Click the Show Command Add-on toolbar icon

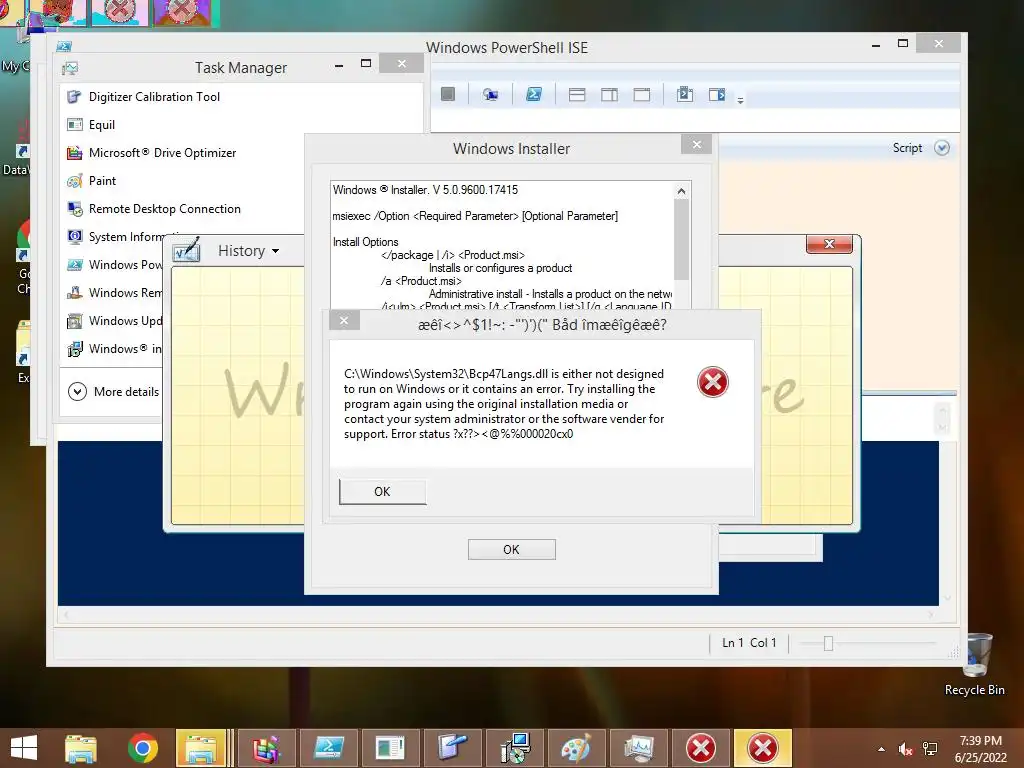(717, 95)
